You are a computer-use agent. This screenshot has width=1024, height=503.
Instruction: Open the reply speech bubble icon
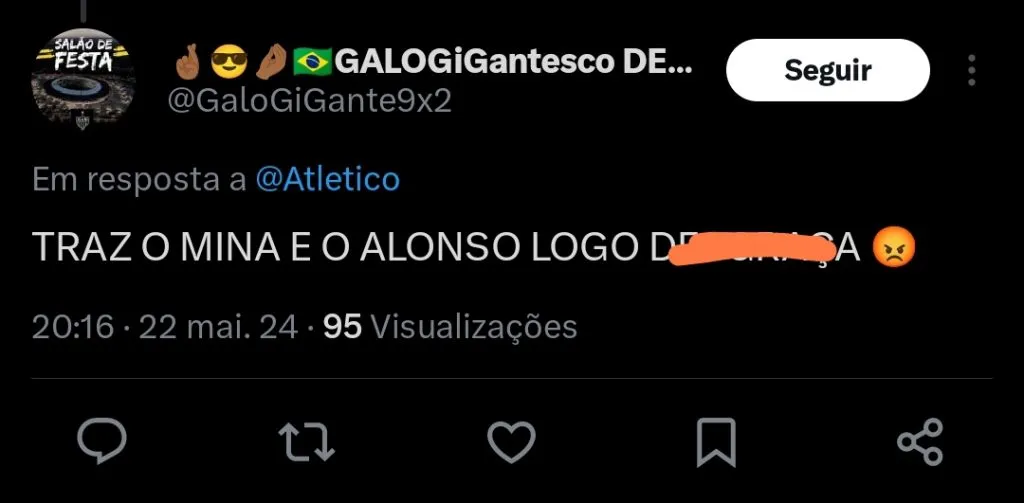[101, 441]
